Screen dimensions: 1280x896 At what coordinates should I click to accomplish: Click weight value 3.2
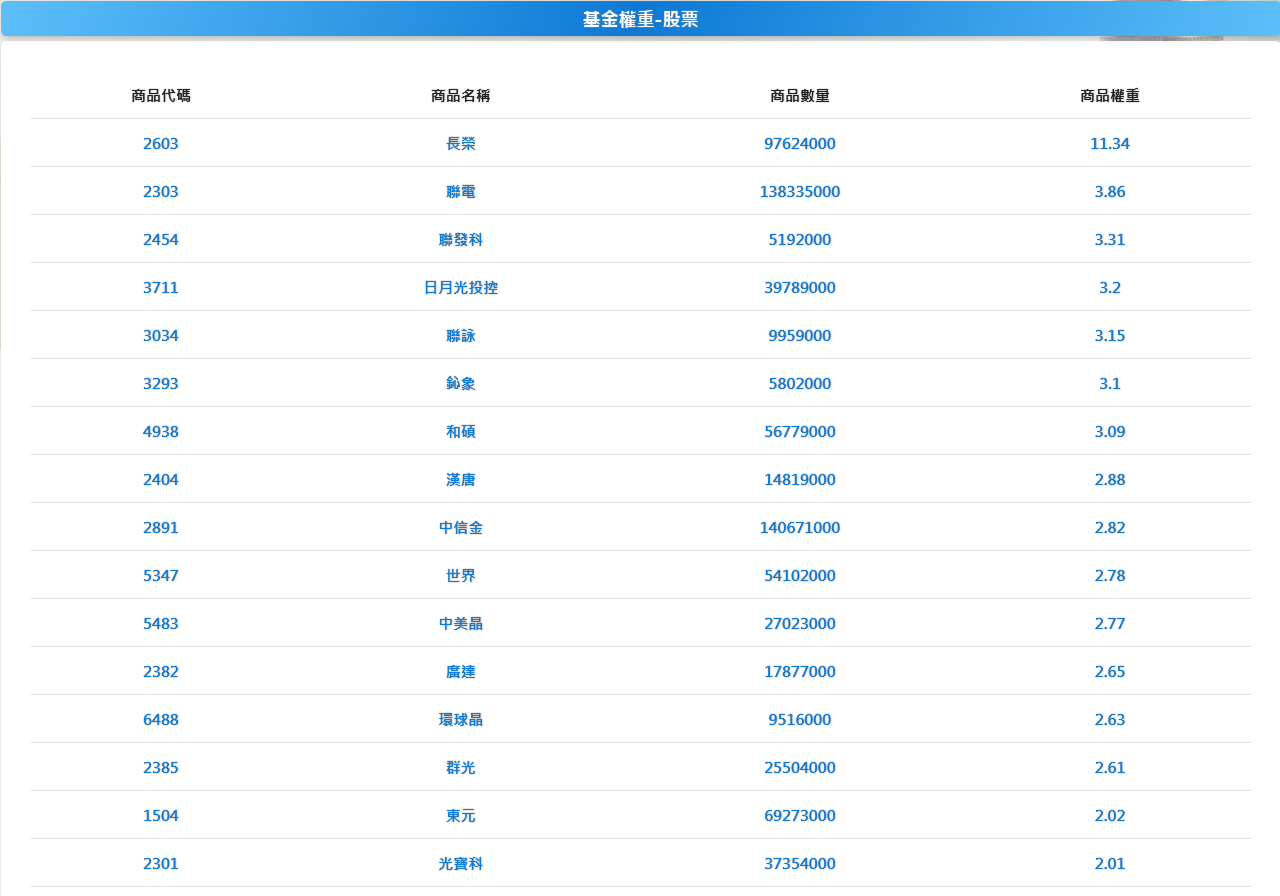[1110, 288]
